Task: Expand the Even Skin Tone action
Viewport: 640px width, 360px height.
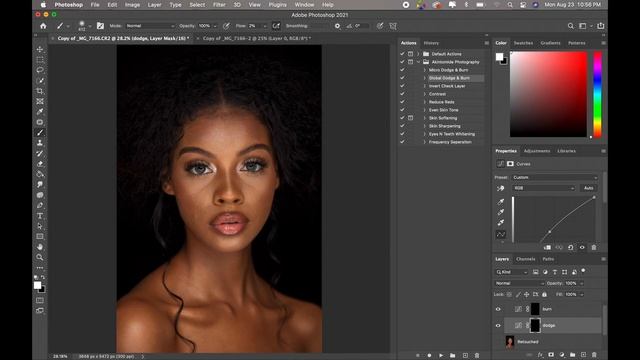Action: coord(424,110)
